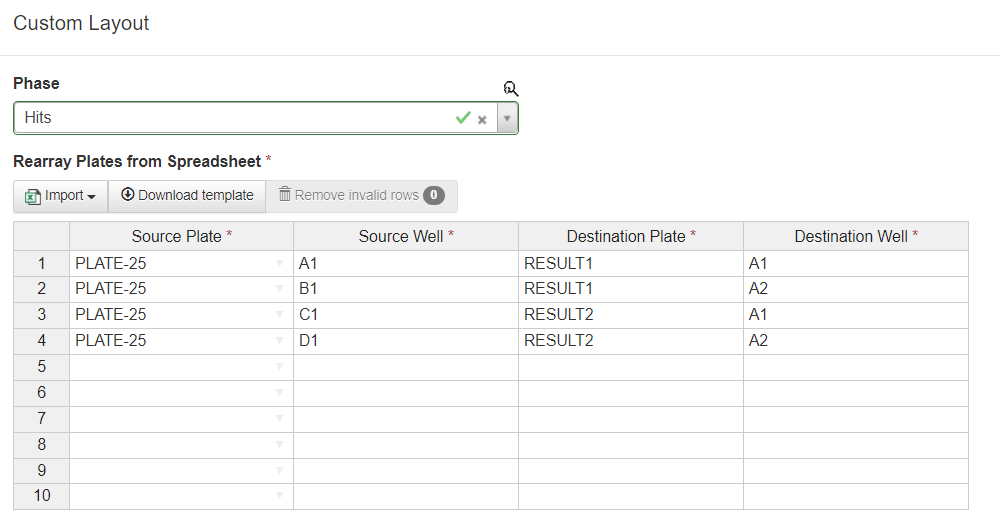
Task: Open Source Plate dropdown in empty row 5
Action: [279, 368]
